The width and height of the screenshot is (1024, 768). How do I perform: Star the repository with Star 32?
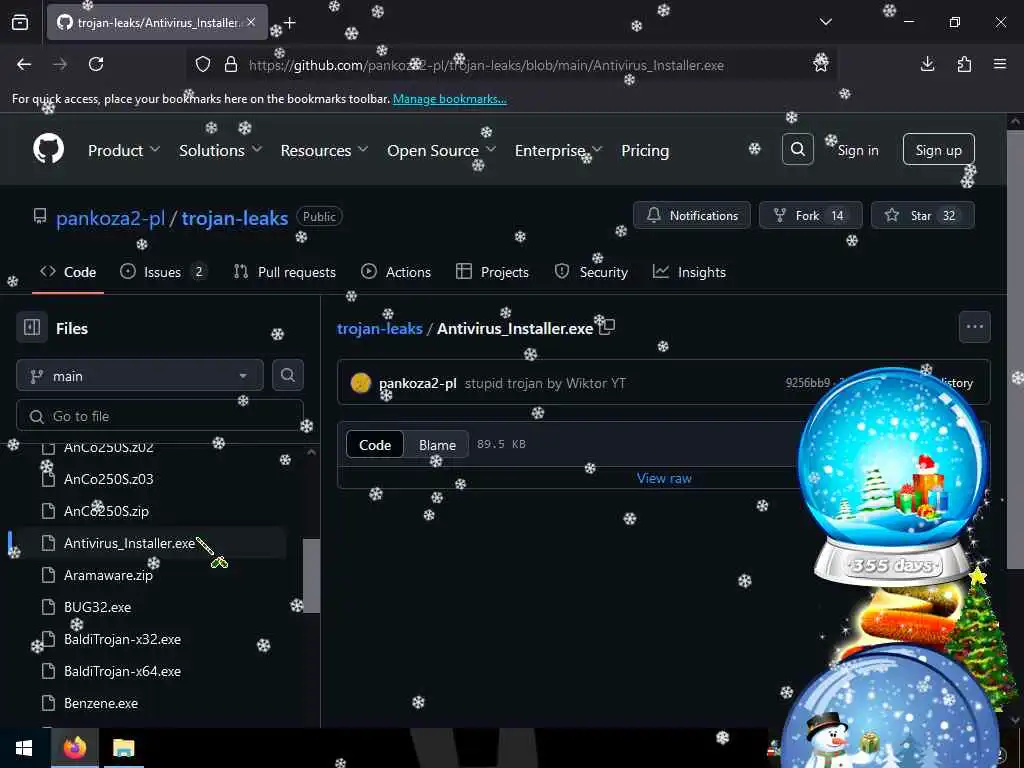922,216
